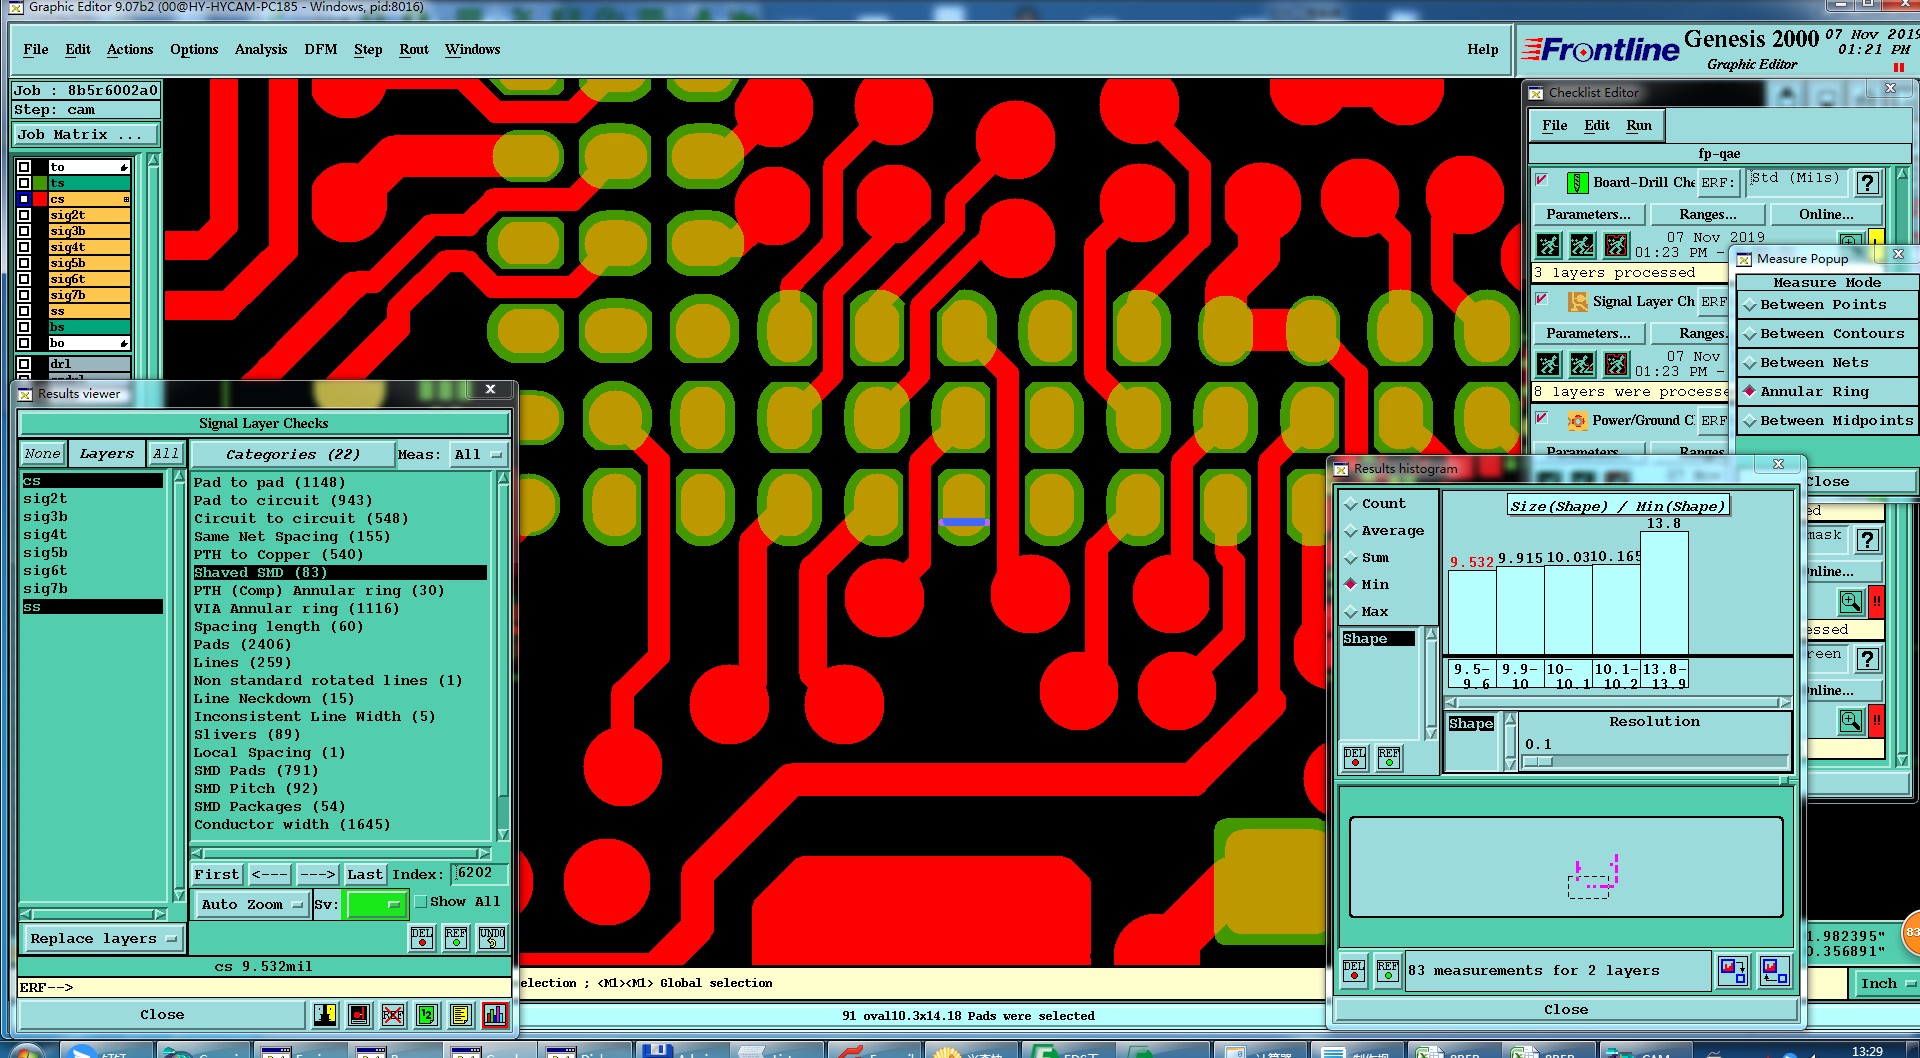Image resolution: width=1920 pixels, height=1058 pixels.
Task: Click the REF icon beside the histogram measurement count
Action: (1388, 970)
